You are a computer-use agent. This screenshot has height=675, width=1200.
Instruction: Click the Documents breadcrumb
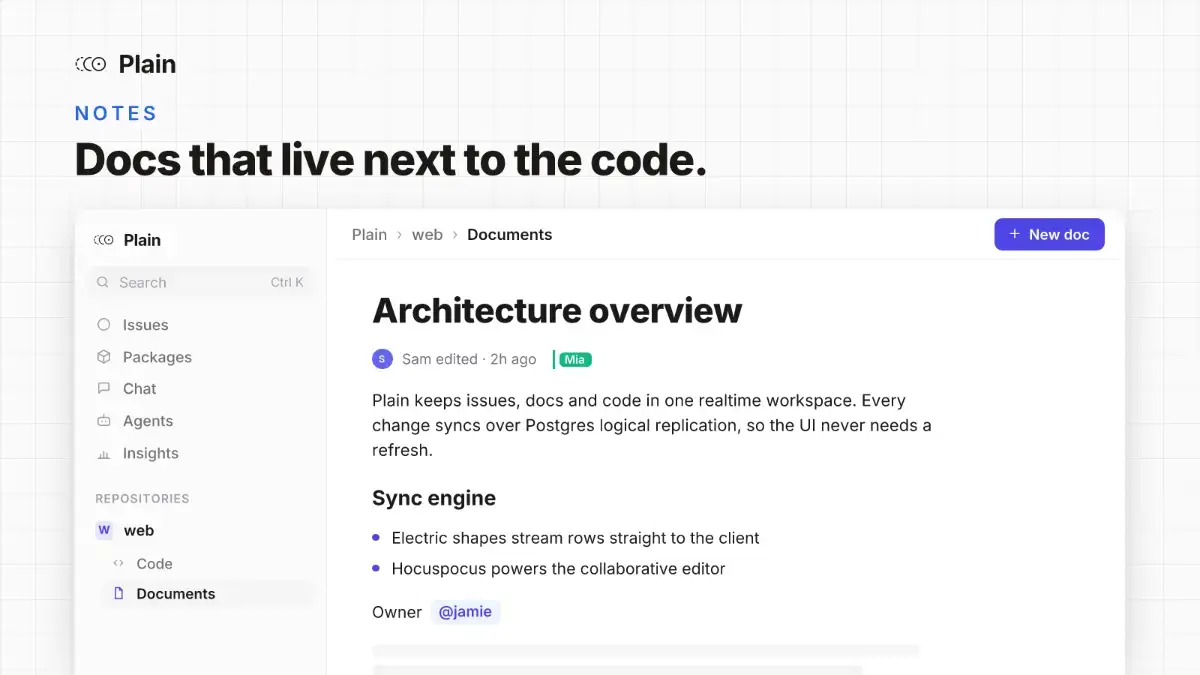point(509,235)
